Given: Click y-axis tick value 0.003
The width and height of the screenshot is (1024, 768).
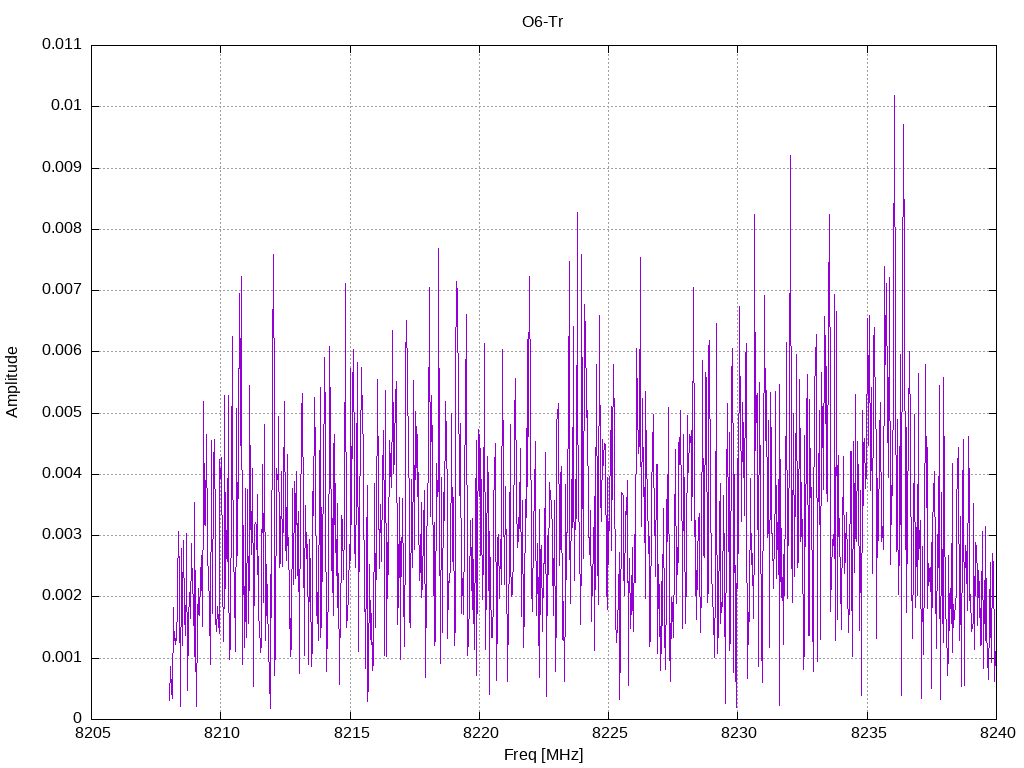Looking at the screenshot, I should [x=62, y=534].
